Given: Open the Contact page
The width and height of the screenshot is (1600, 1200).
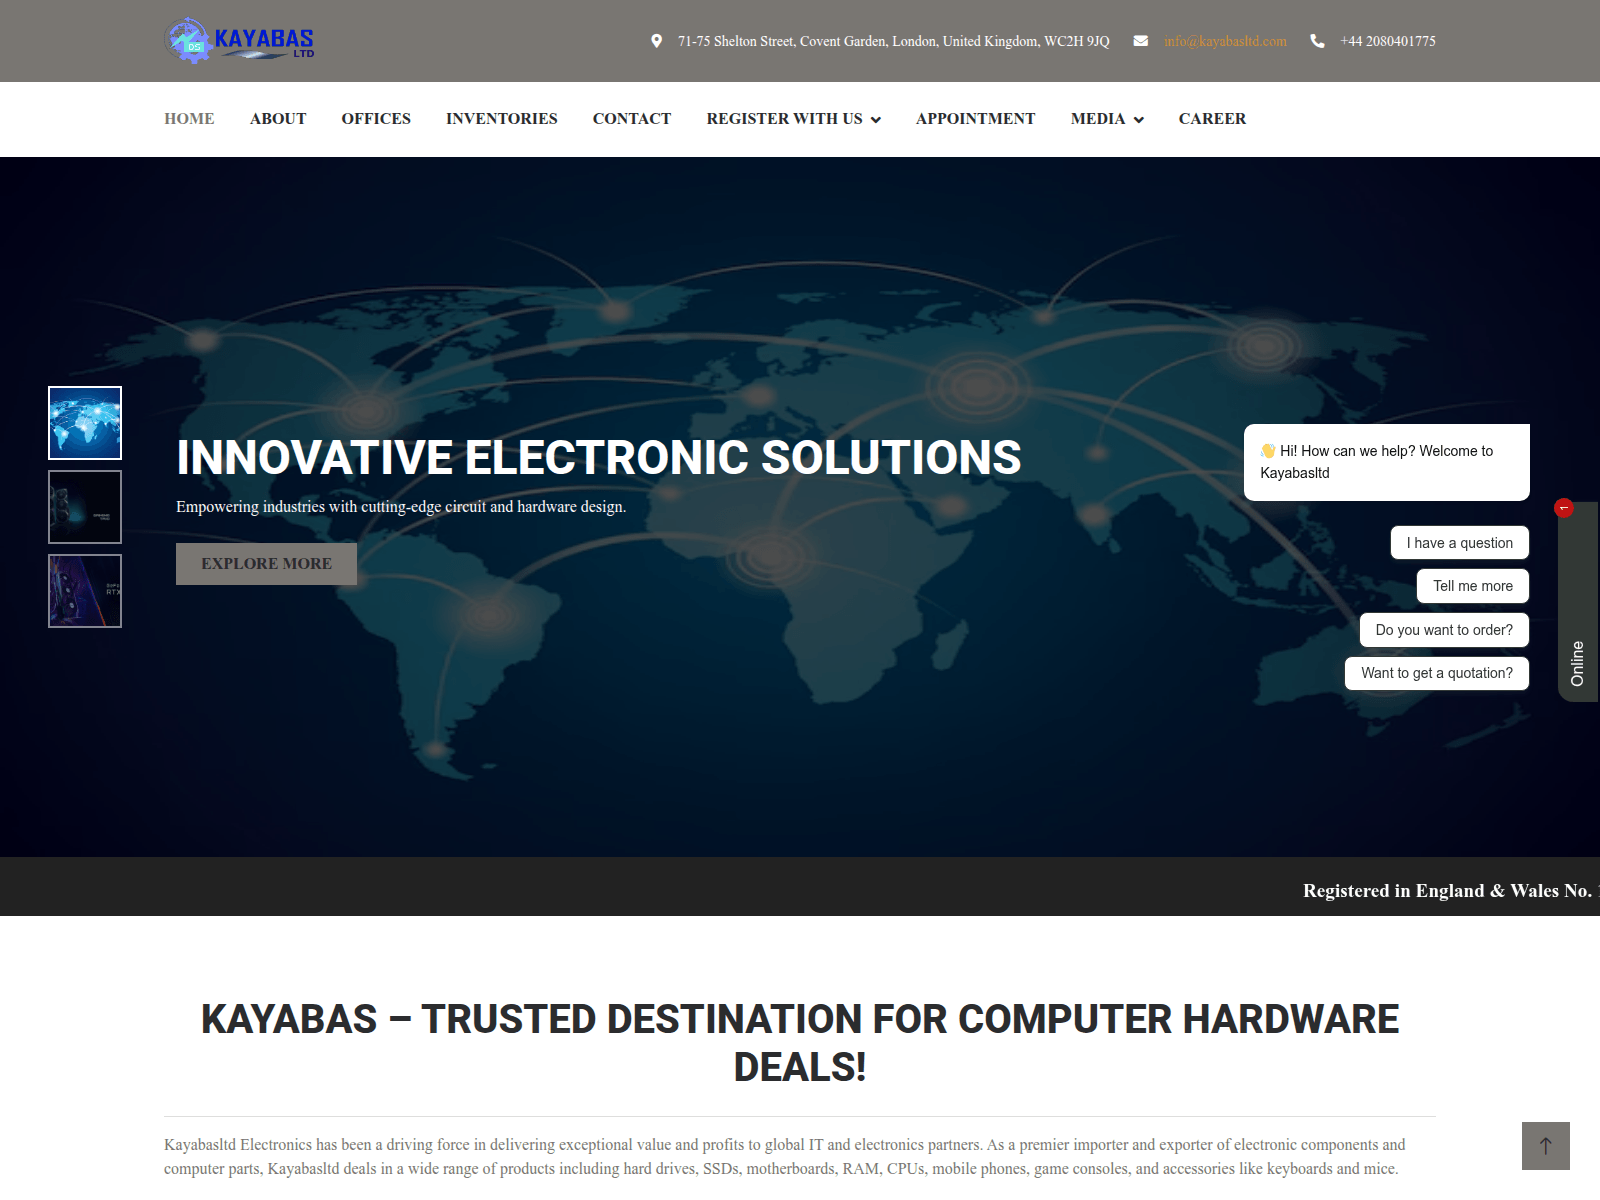Looking at the screenshot, I should click(x=632, y=119).
